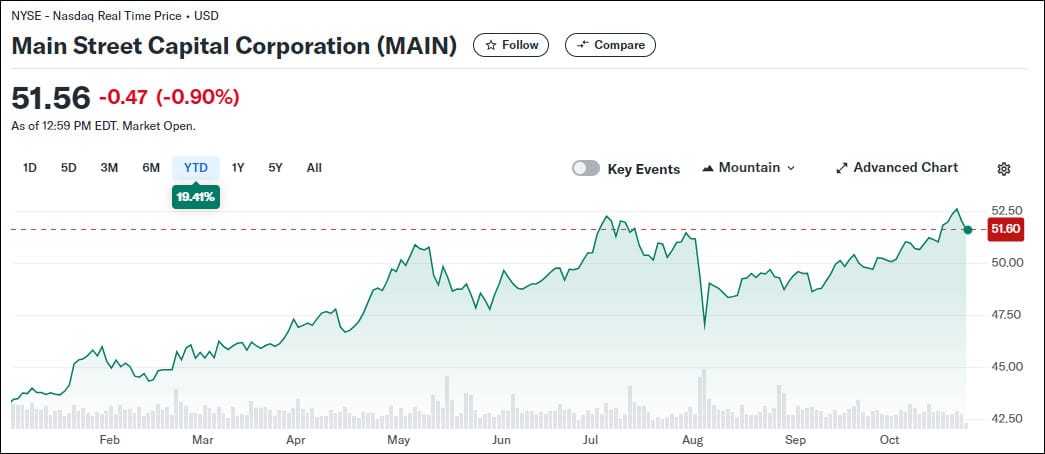The width and height of the screenshot is (1045, 454).
Task: Select the 1D time range tab
Action: pyautogui.click(x=29, y=168)
